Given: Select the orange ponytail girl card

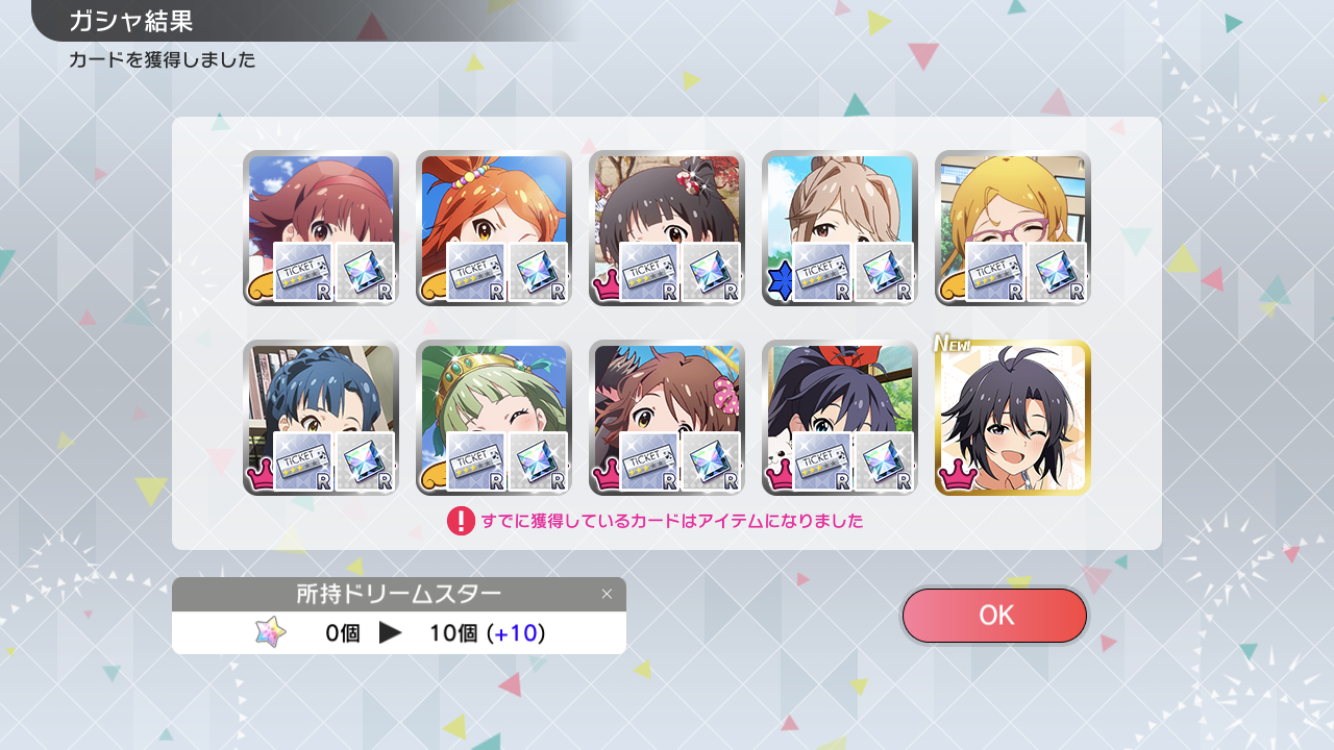Looking at the screenshot, I should [493, 228].
